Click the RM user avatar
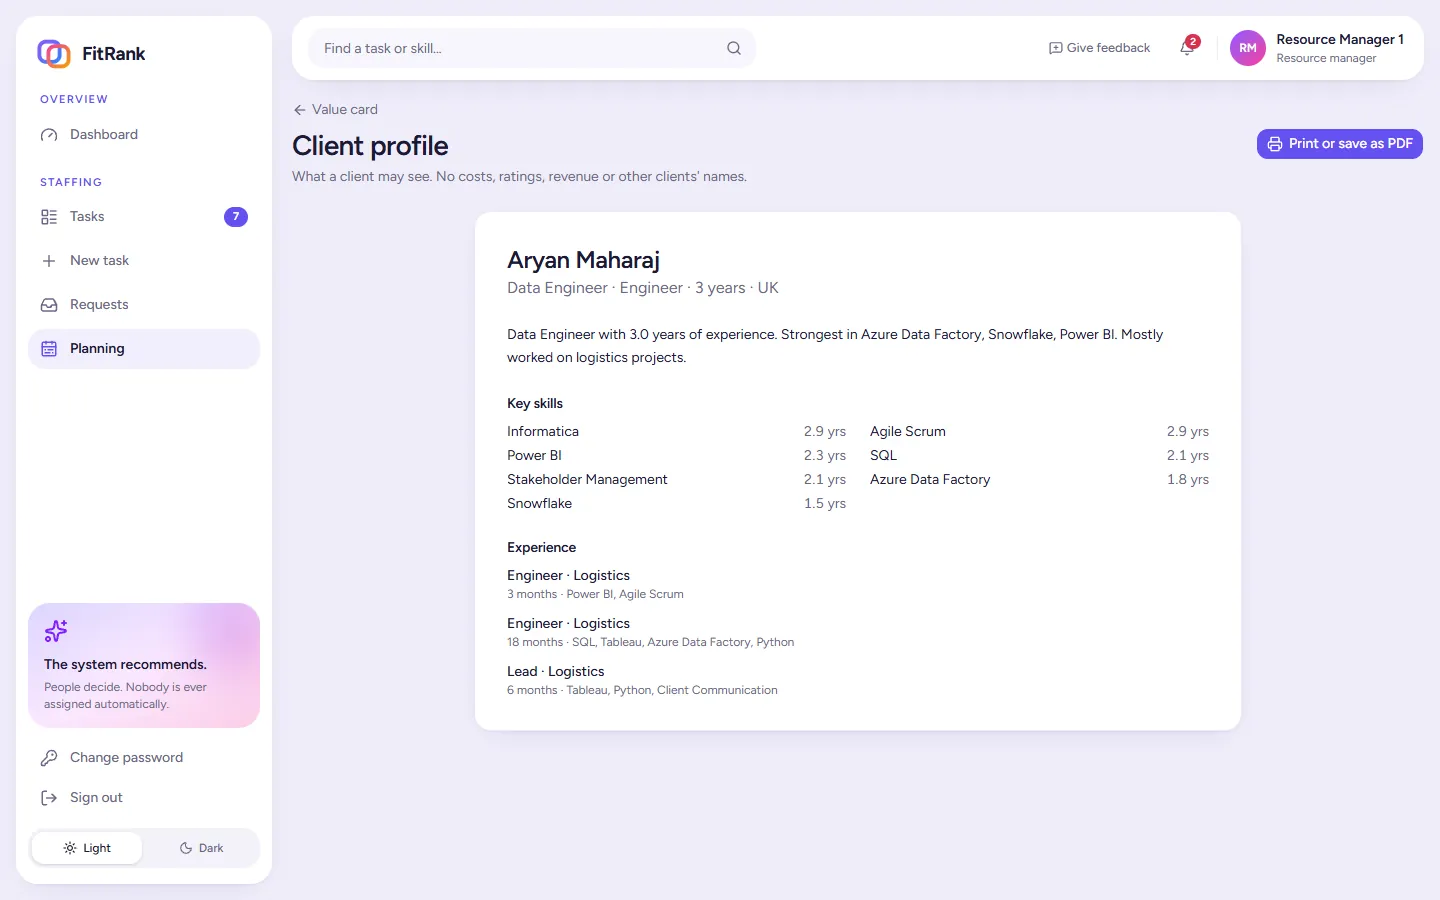1440x900 pixels. pos(1248,48)
